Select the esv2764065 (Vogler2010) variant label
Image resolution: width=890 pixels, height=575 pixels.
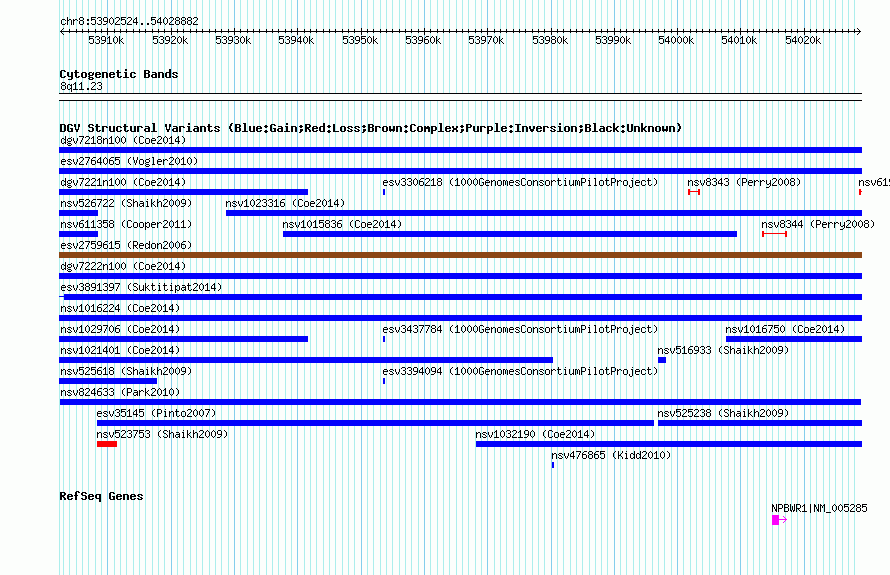click(129, 161)
